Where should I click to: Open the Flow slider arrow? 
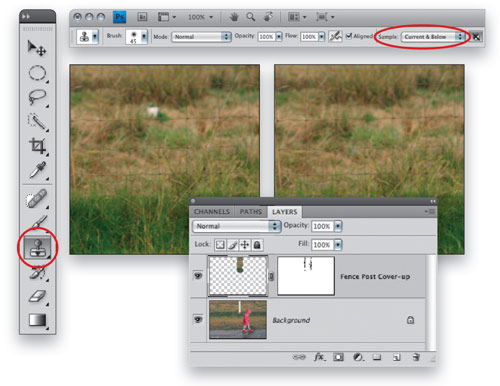(x=322, y=36)
